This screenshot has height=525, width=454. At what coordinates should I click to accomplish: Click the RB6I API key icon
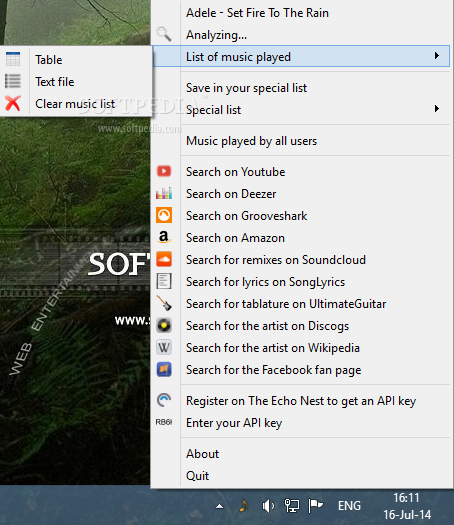point(164,422)
